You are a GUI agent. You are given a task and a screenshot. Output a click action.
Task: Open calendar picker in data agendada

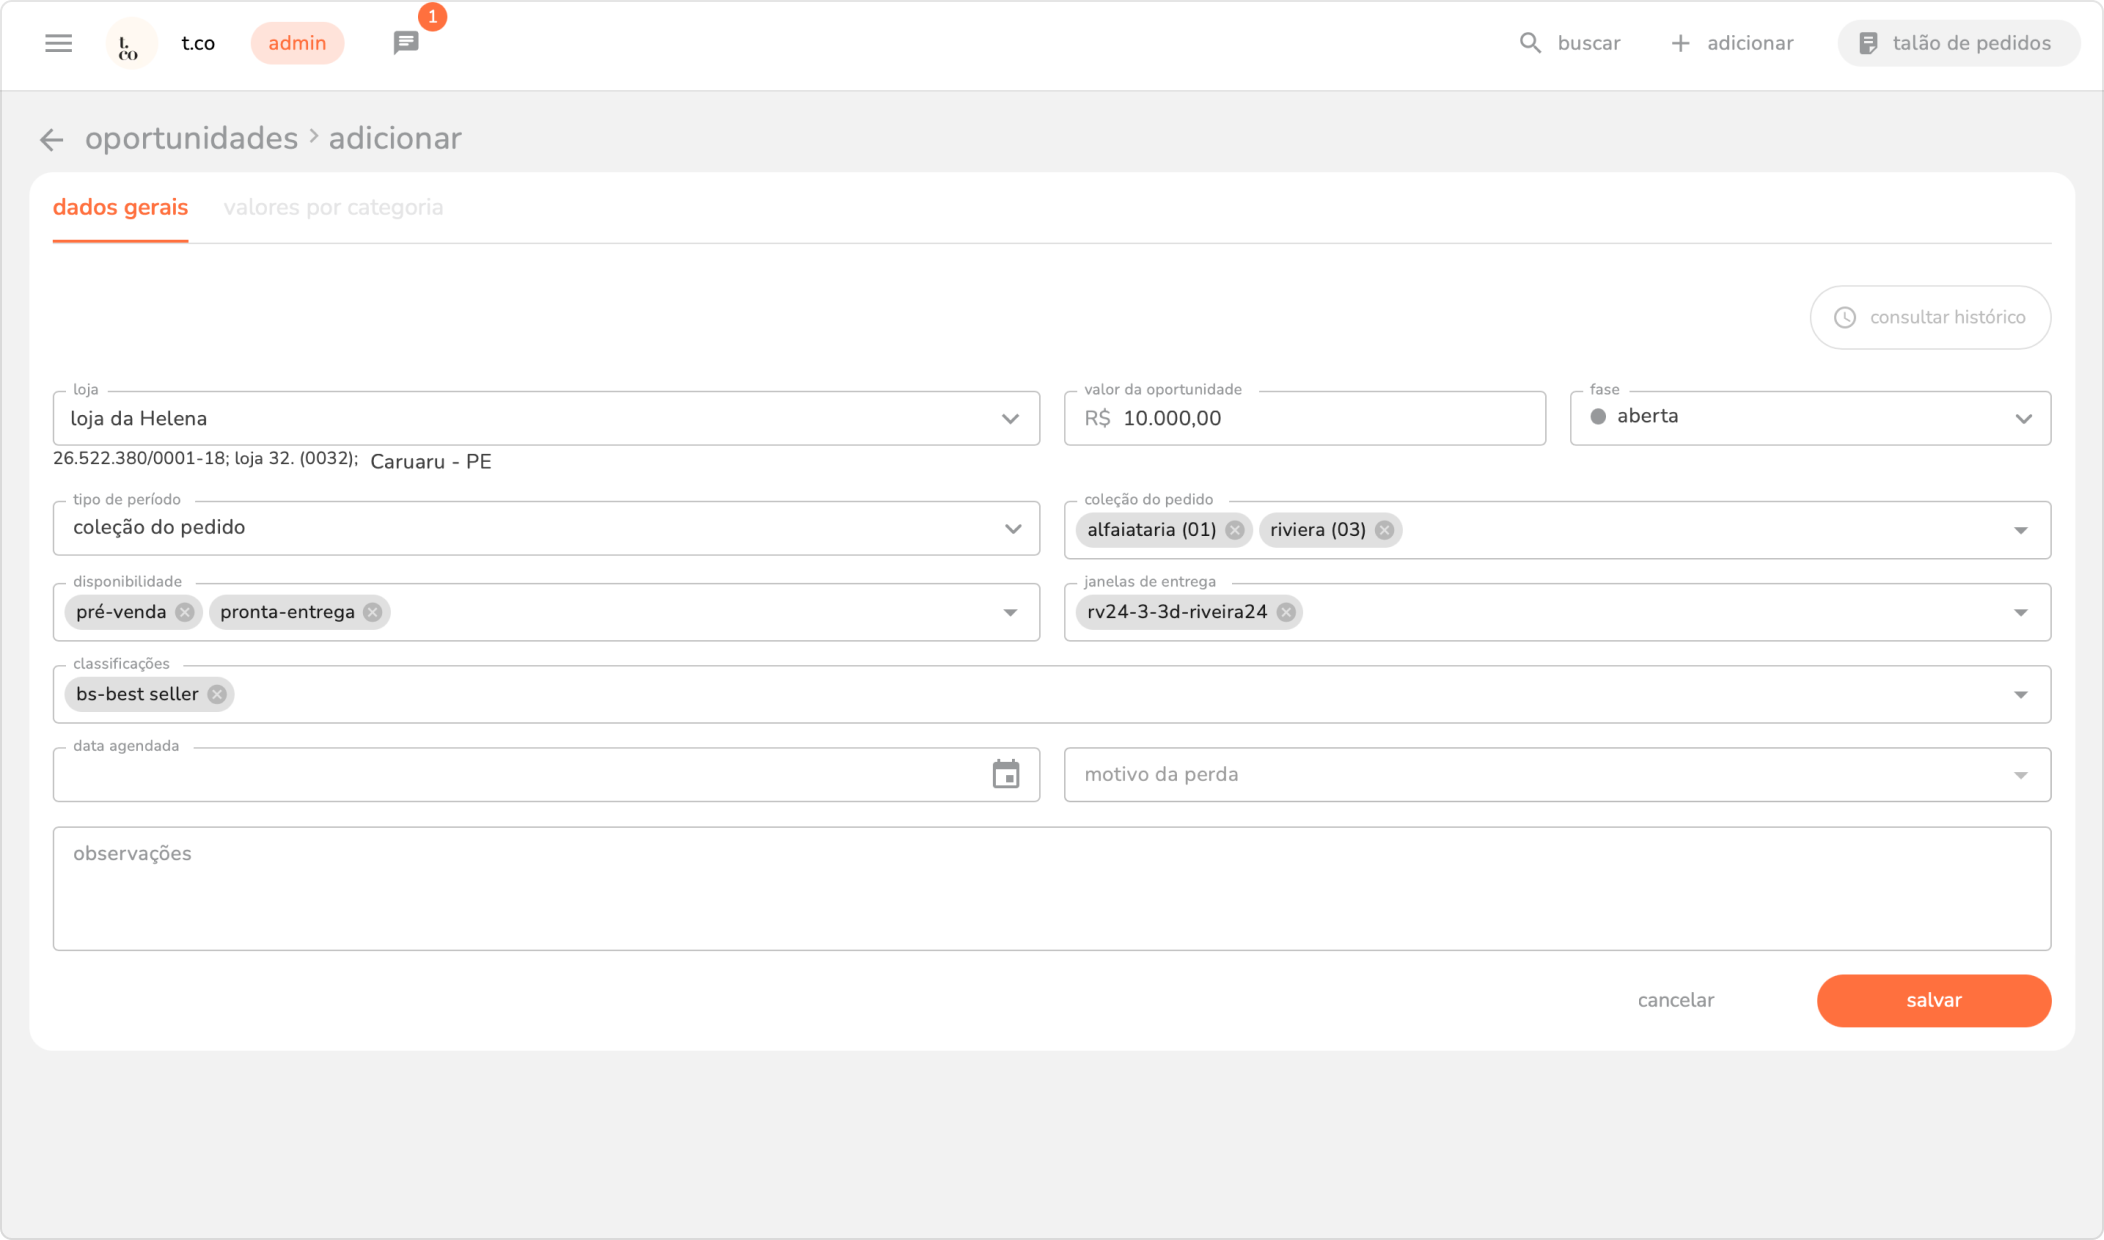click(x=1005, y=774)
